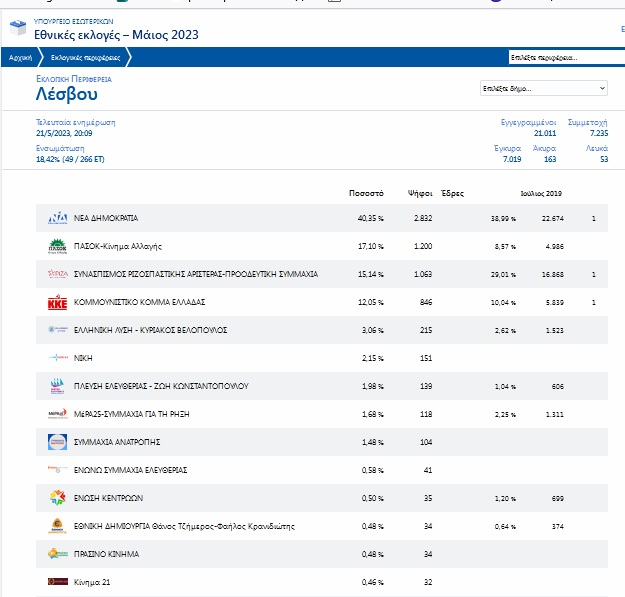Screen dimensions: 625x597
Task: Click the ΥΠΟΥΡΓΕΙΟ ΕΣΩΤΕΡΙΚΩΝ header link
Action: [x=73, y=21]
